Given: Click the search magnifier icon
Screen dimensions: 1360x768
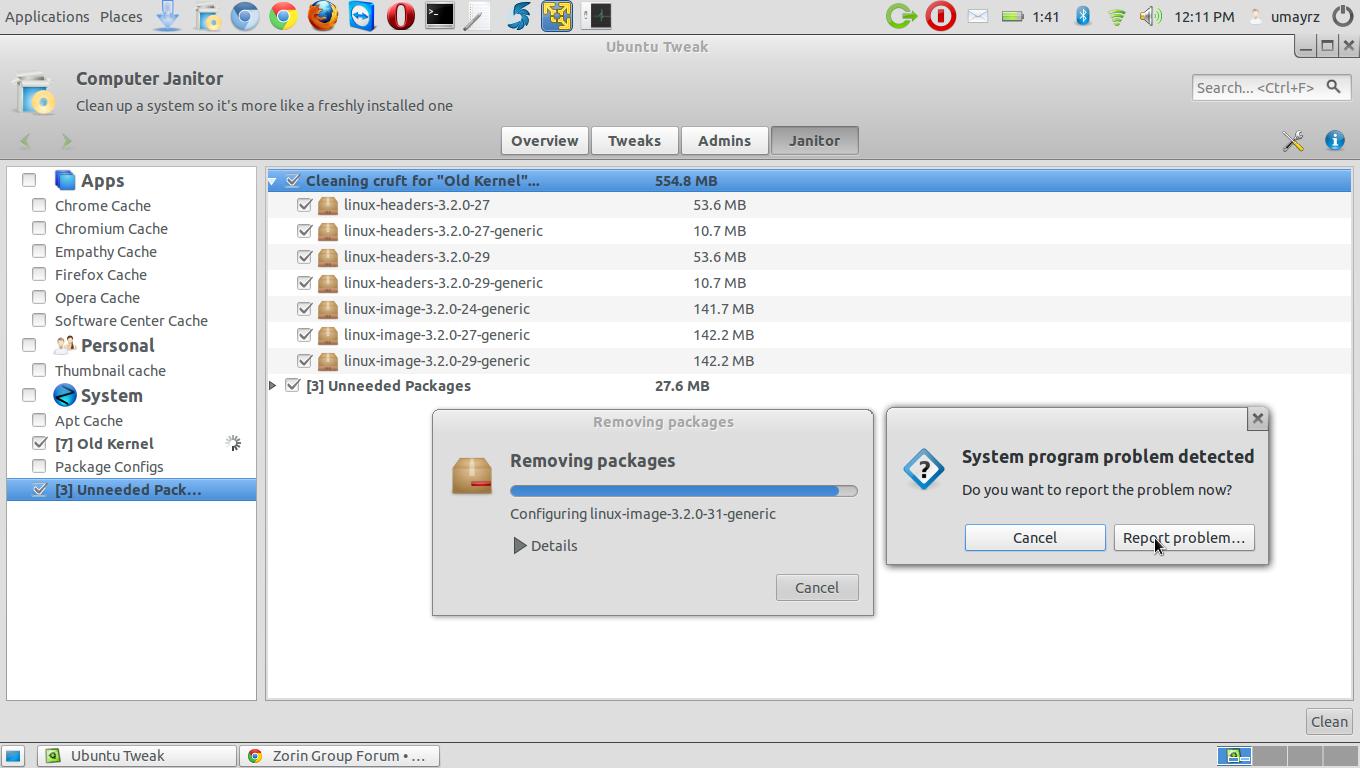Looking at the screenshot, I should (1333, 87).
